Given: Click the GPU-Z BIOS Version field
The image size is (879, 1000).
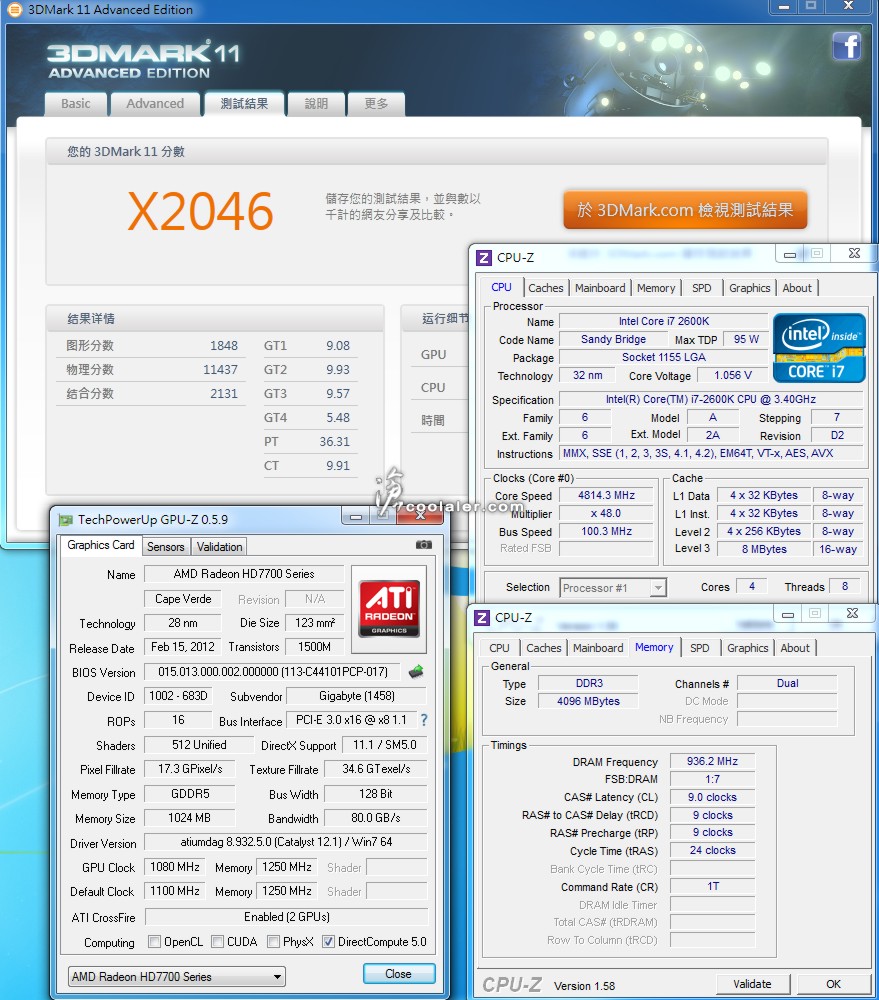Looking at the screenshot, I should tap(273, 672).
